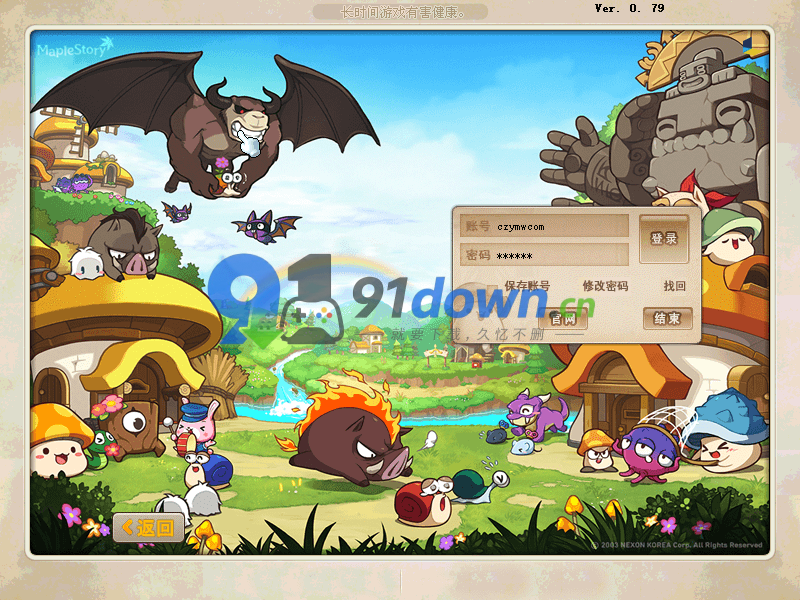Click the 长时间游戏有害健康 notice text
The height and width of the screenshot is (600, 800).
(401, 12)
